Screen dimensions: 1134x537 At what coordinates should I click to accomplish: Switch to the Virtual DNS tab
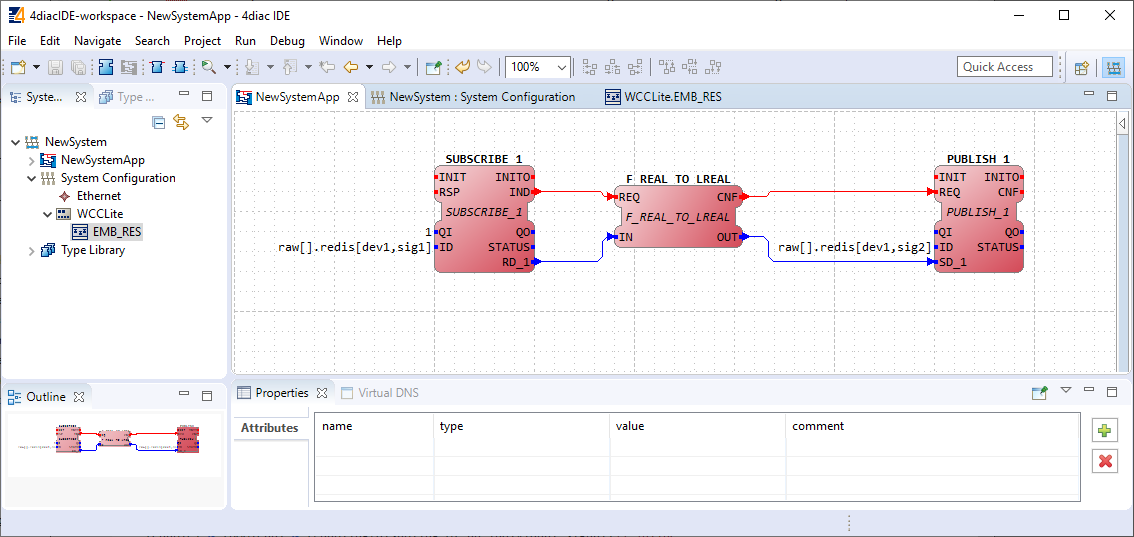point(380,393)
